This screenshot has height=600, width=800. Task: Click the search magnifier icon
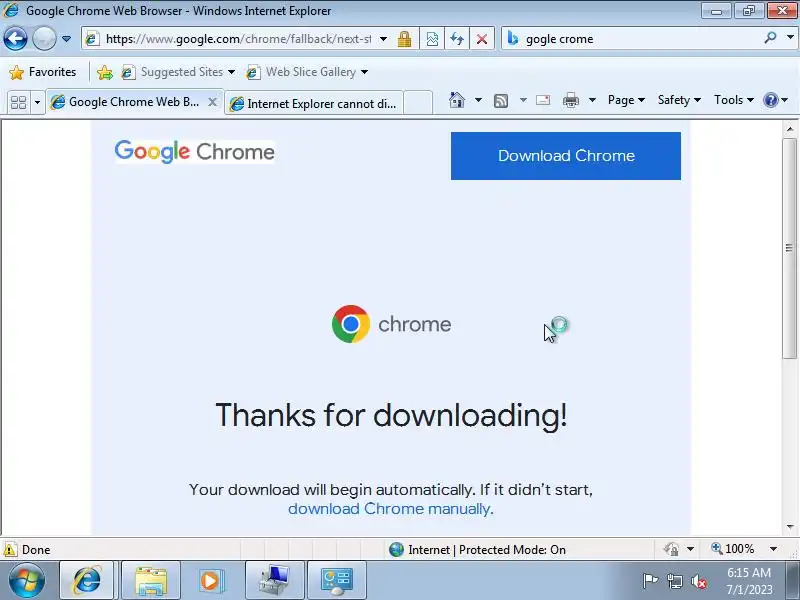pos(770,38)
